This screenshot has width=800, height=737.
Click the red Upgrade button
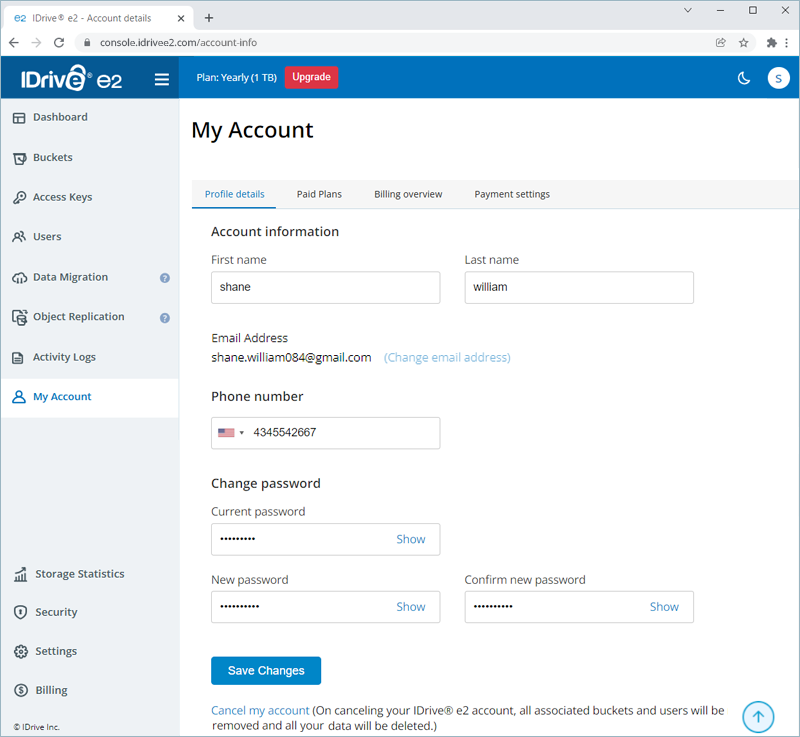tap(311, 78)
